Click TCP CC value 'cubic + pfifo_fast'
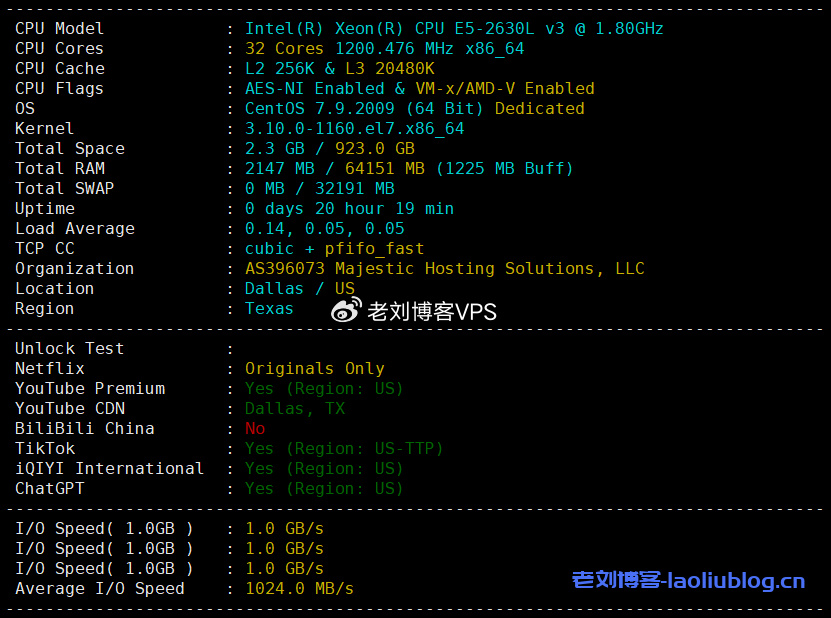This screenshot has height=618, width=831. pyautogui.click(x=334, y=249)
